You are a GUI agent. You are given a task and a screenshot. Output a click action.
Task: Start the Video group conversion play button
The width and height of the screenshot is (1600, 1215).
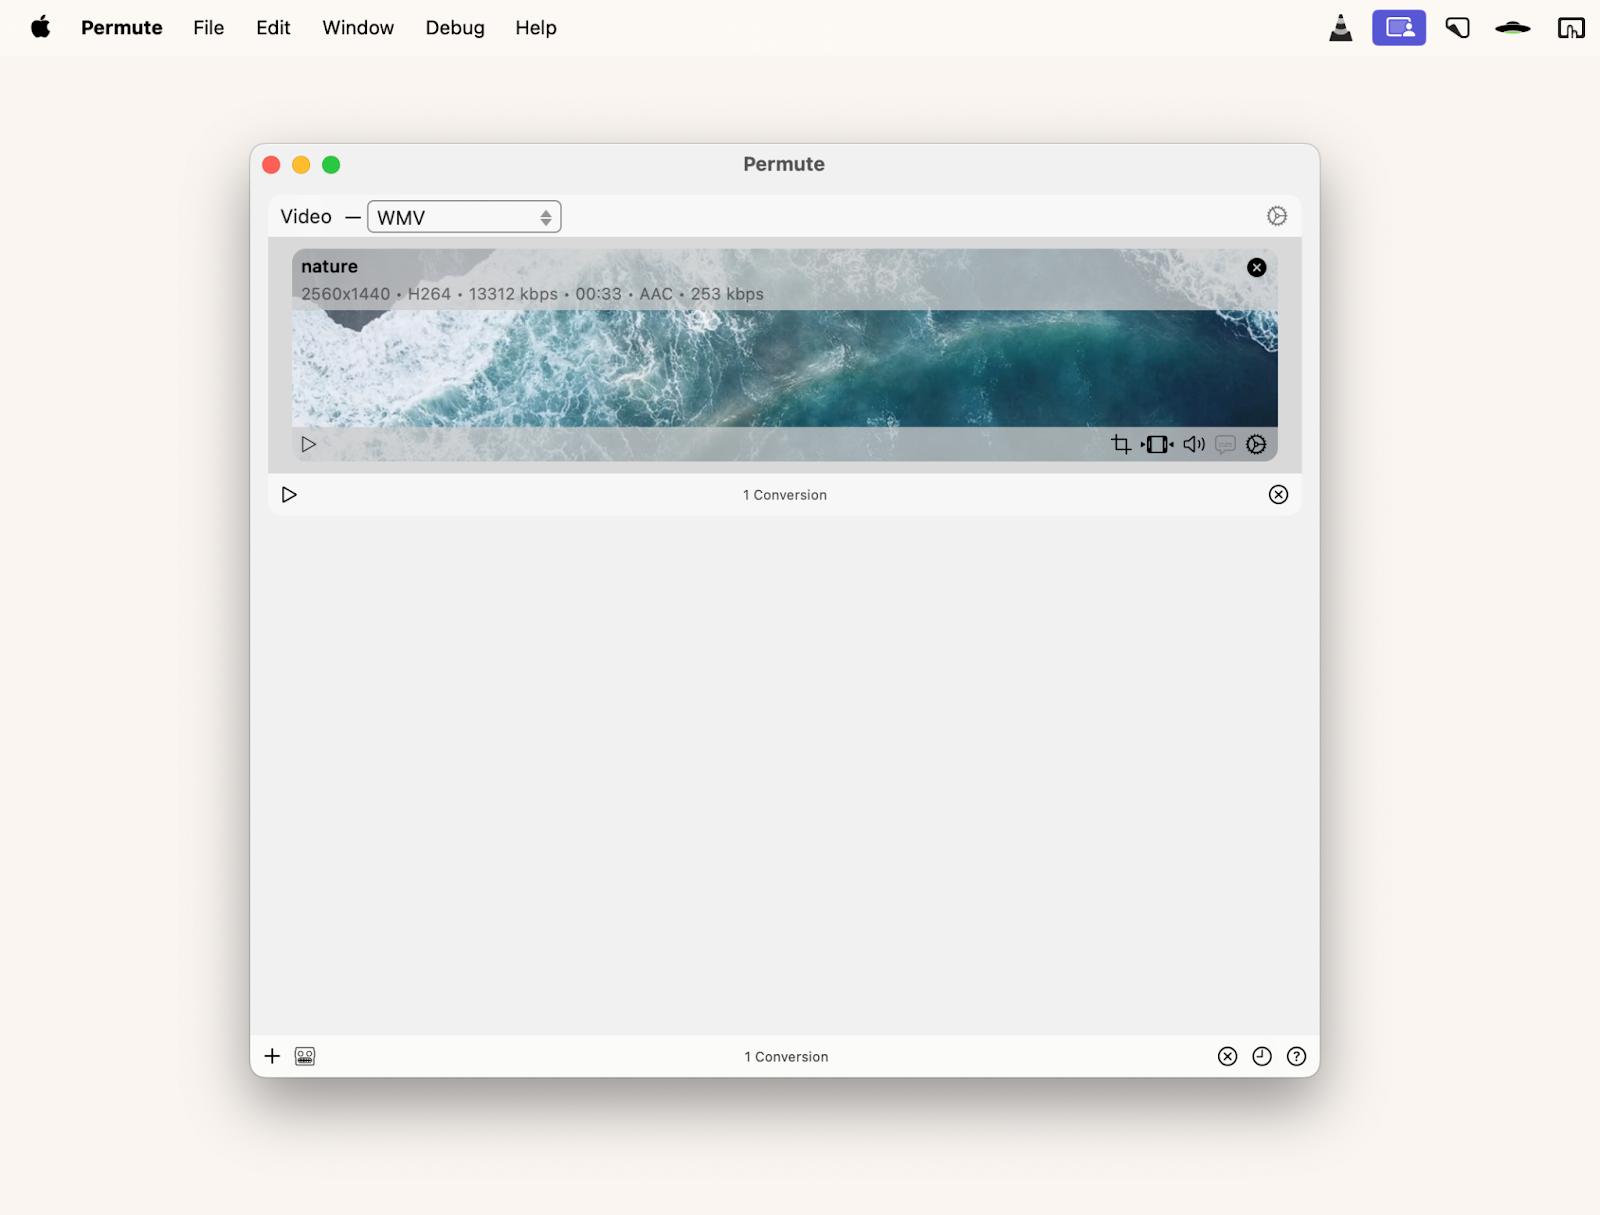(289, 495)
